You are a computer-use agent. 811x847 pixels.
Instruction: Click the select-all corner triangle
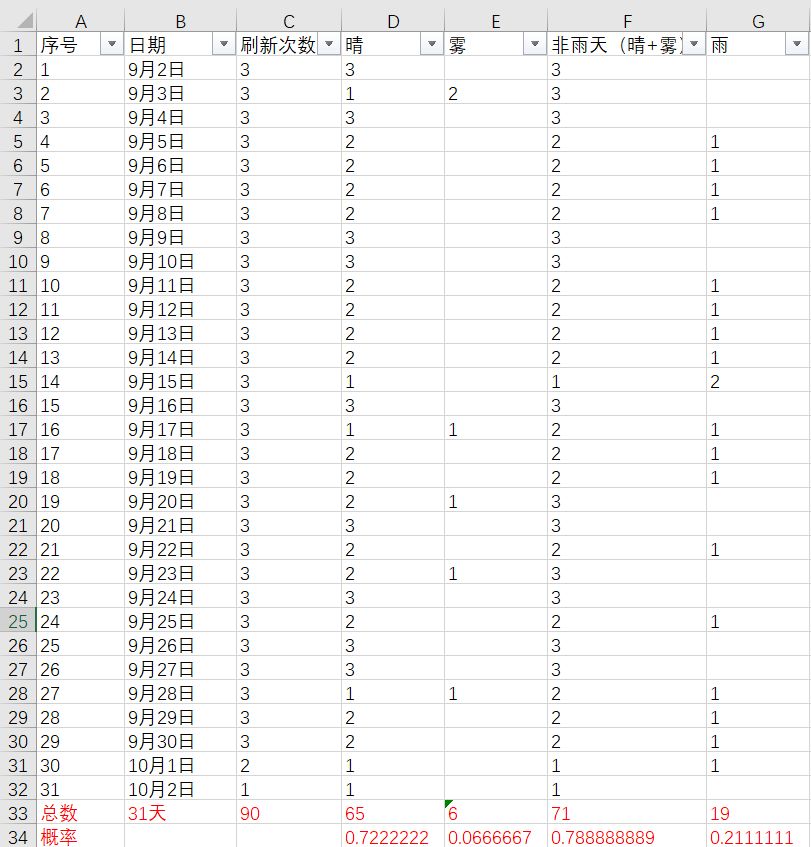[25, 22]
